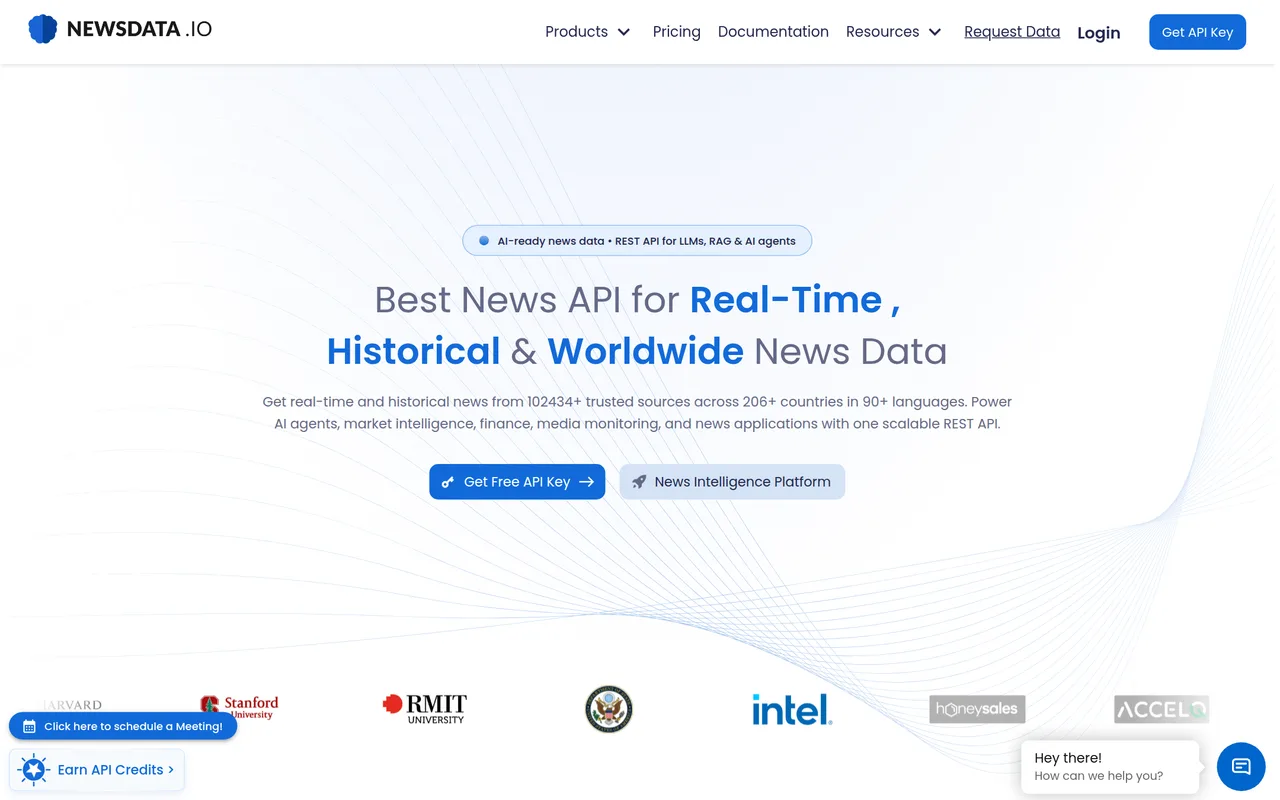Screen dimensions: 1280x800
Task: Click the Intel logo
Action: 792,709
